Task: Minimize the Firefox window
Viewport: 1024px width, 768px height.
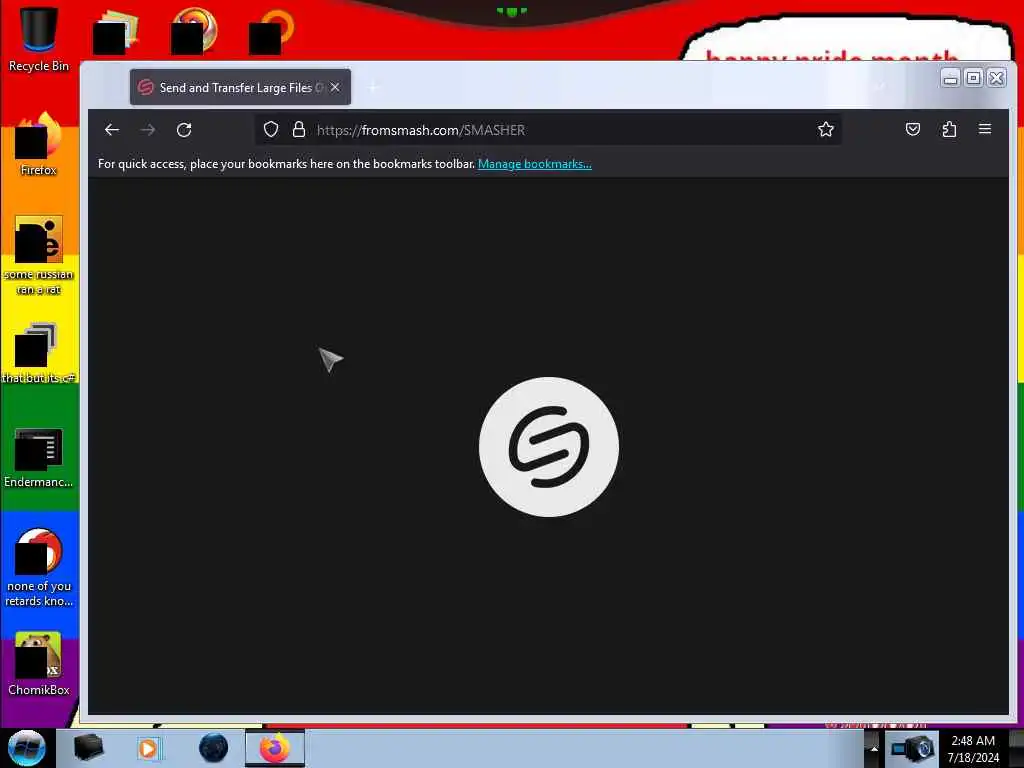Action: [x=951, y=78]
